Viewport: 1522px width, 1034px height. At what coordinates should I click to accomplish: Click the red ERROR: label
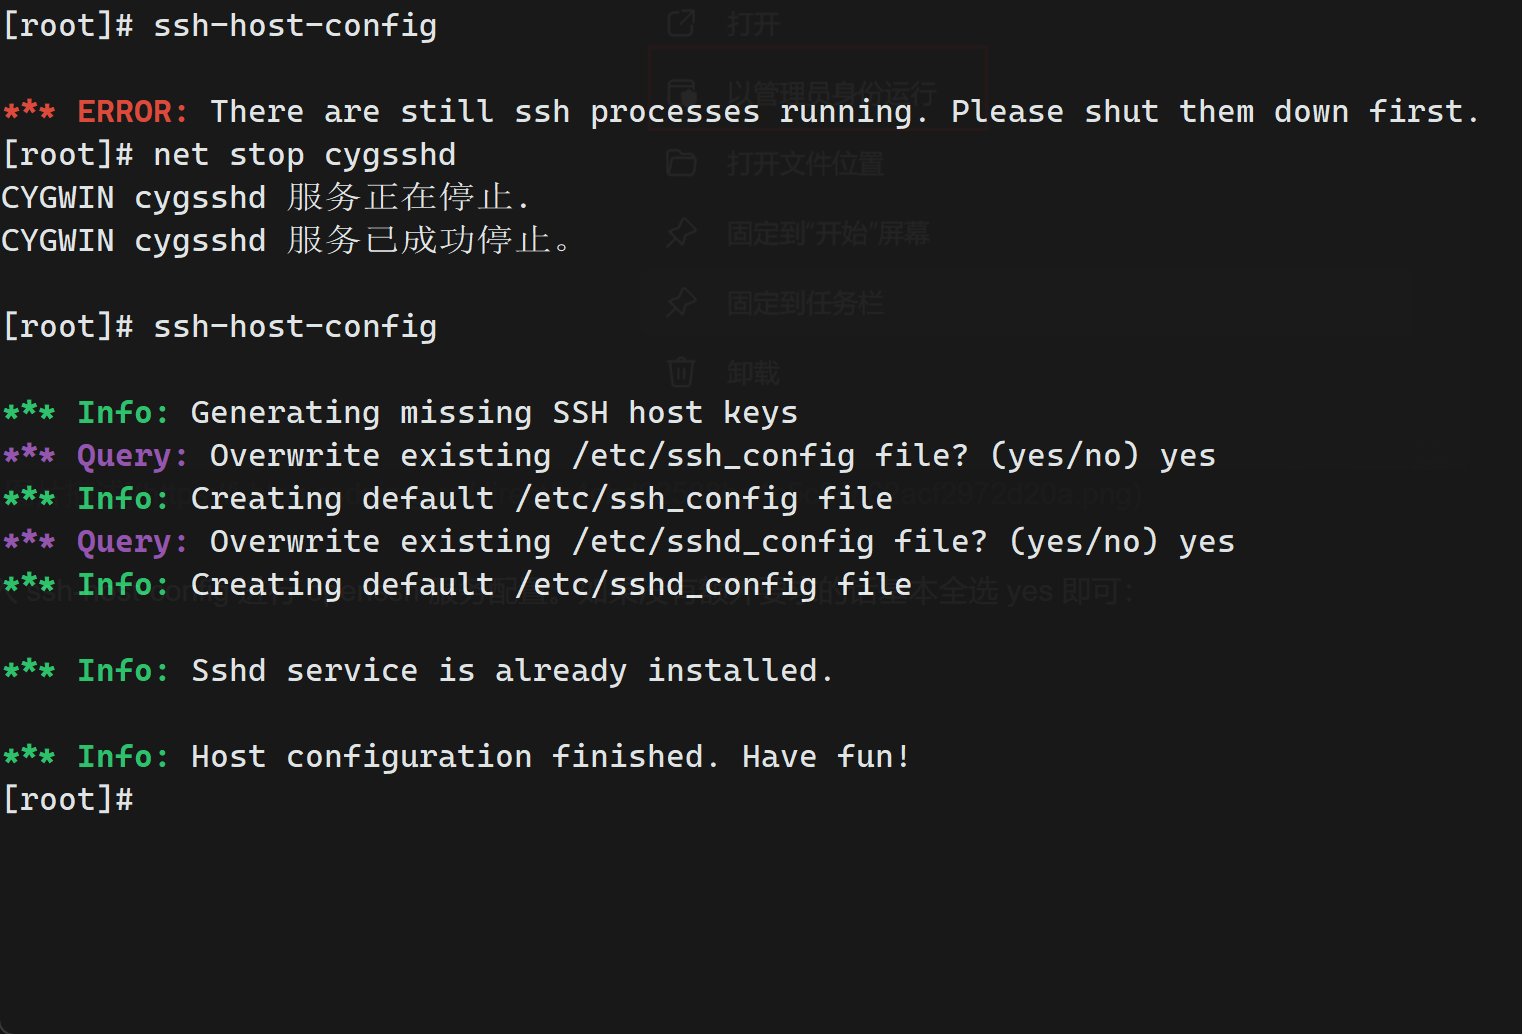pyautogui.click(x=132, y=111)
